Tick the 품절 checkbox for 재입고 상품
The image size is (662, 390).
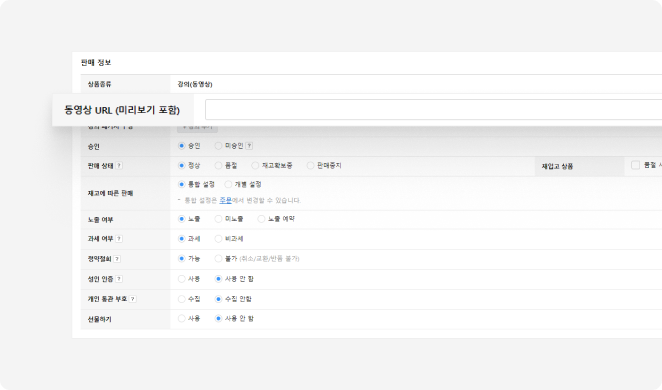click(635, 165)
